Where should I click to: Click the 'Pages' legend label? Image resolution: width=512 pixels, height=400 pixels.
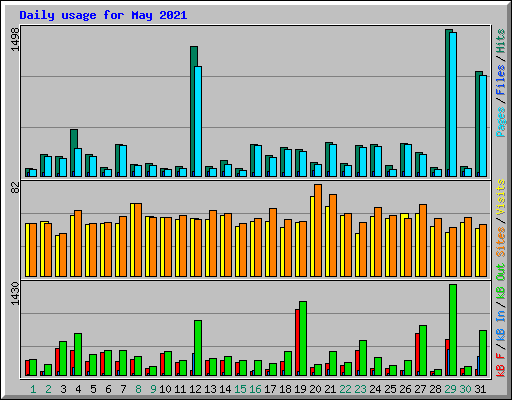coord(500,122)
